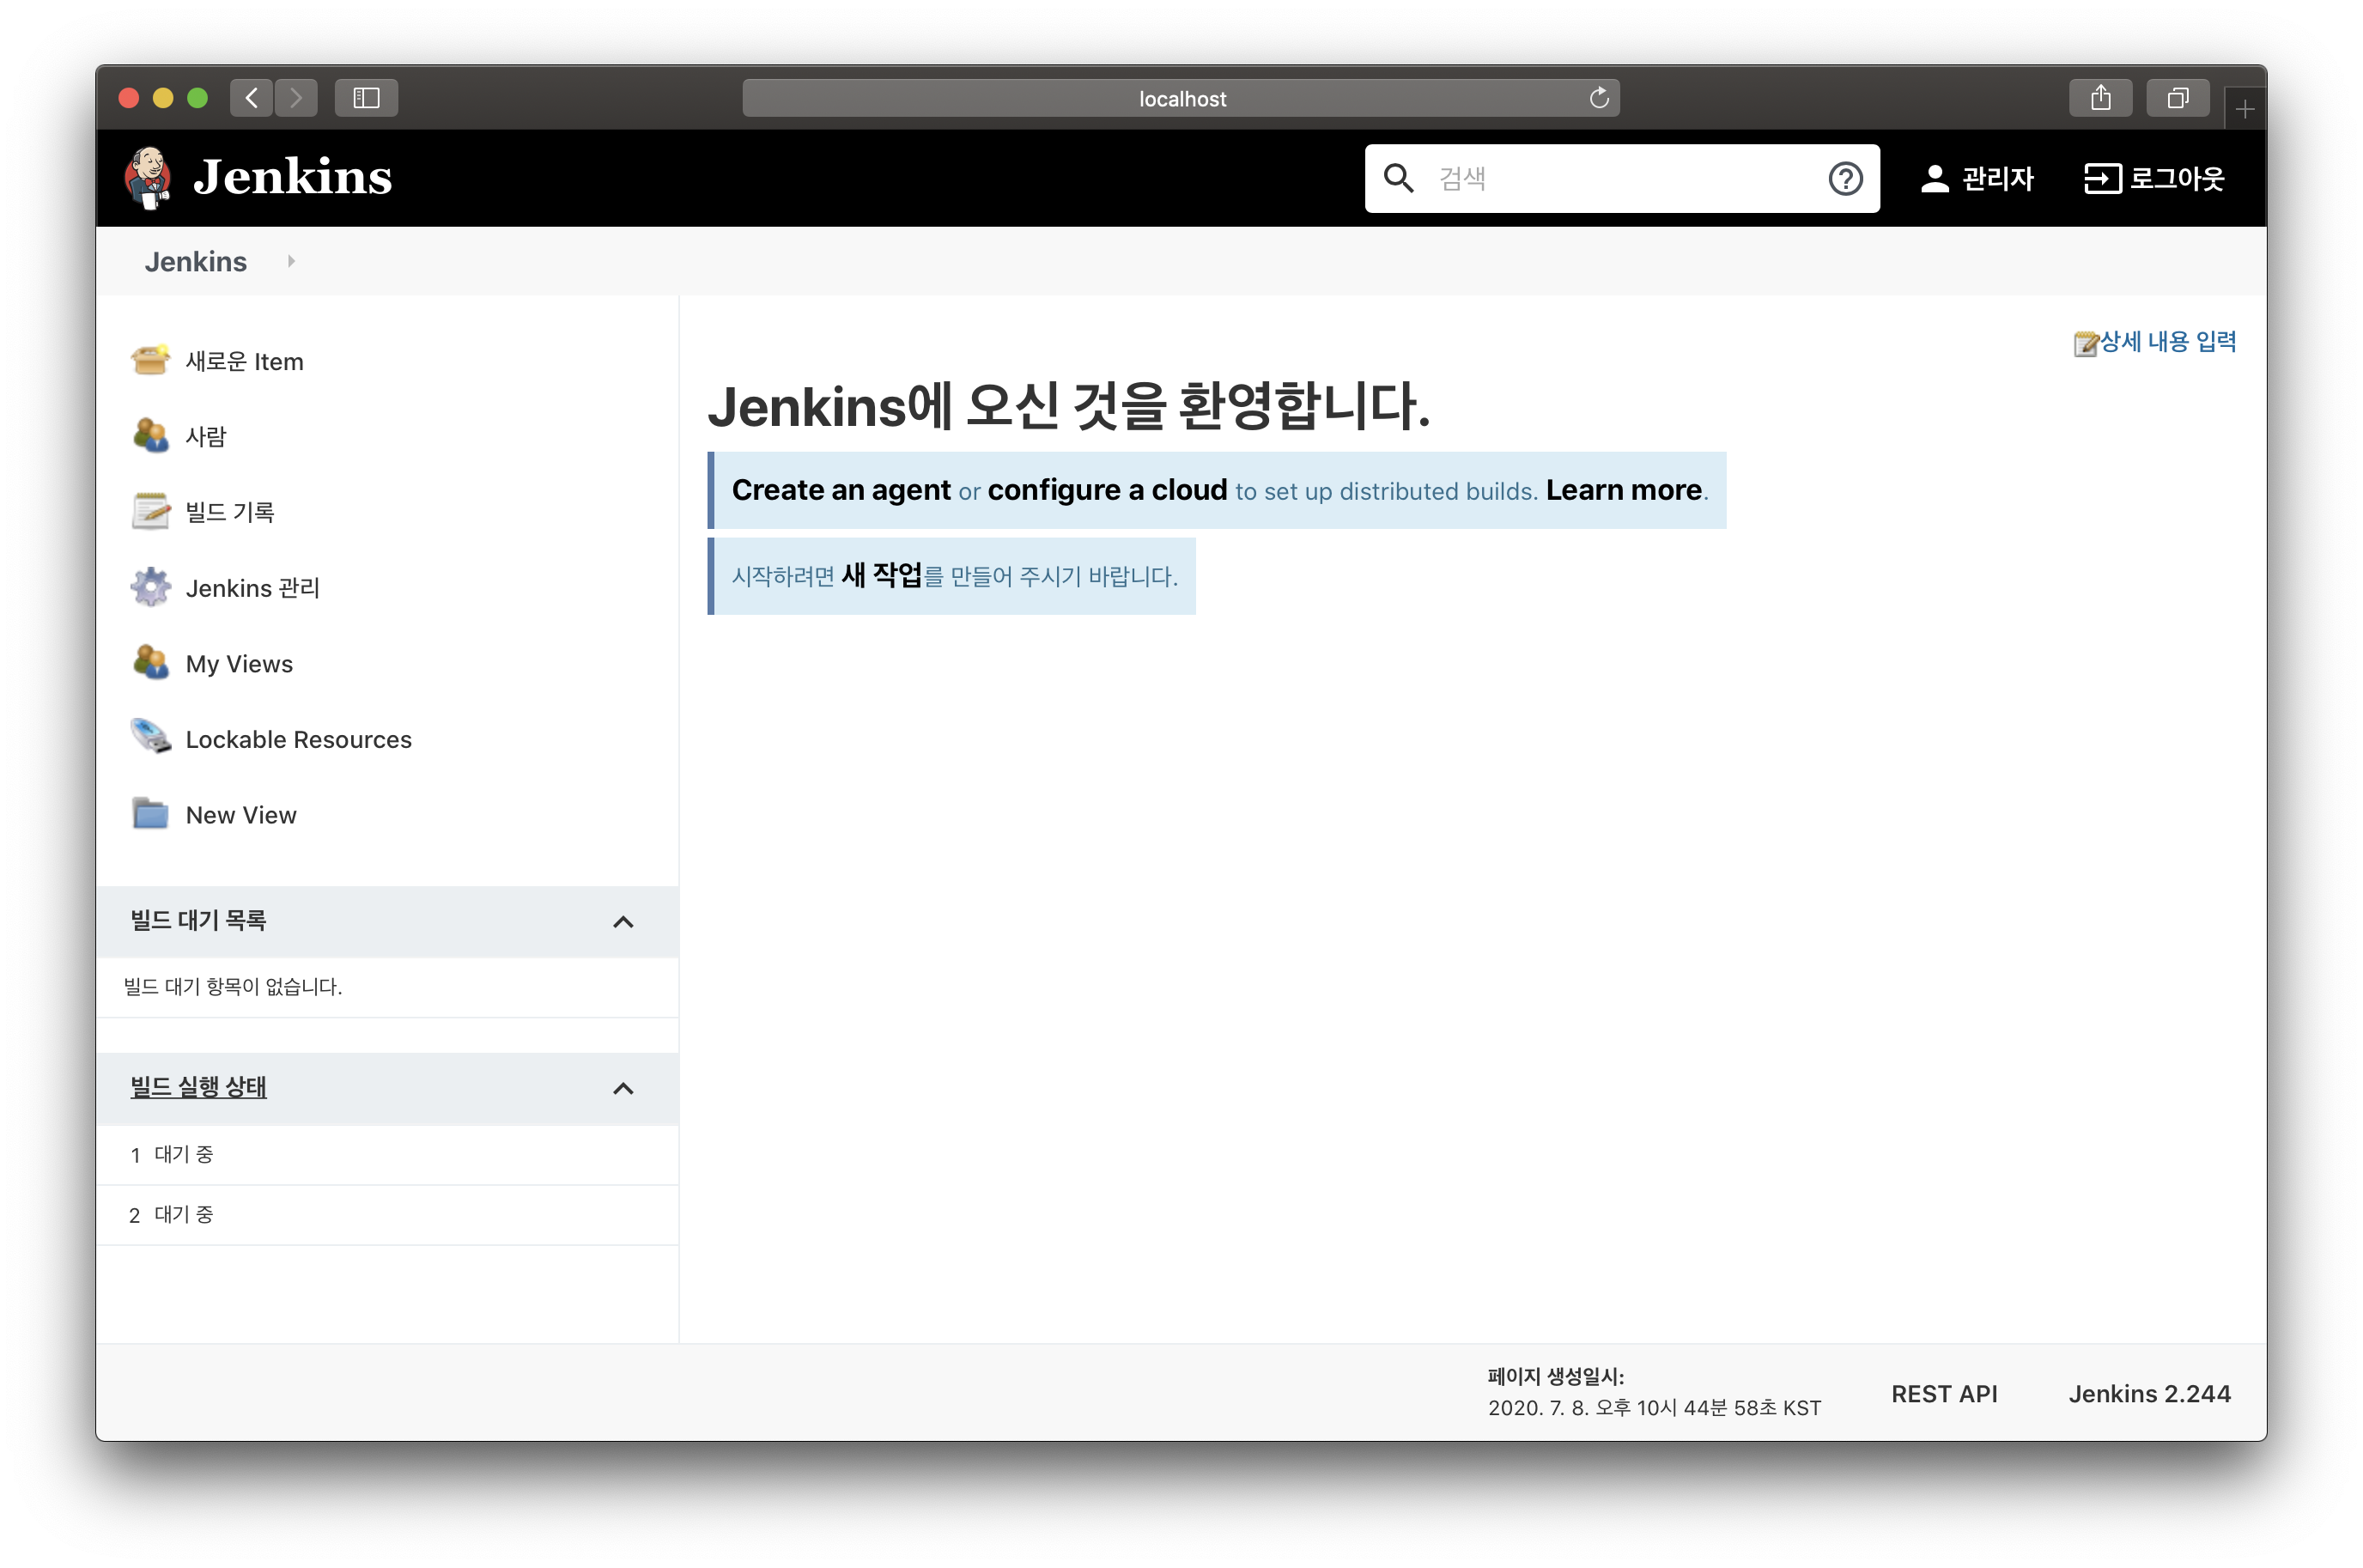The width and height of the screenshot is (2363, 1568).
Task: Focus the 검색 search field
Action: click(x=1620, y=179)
